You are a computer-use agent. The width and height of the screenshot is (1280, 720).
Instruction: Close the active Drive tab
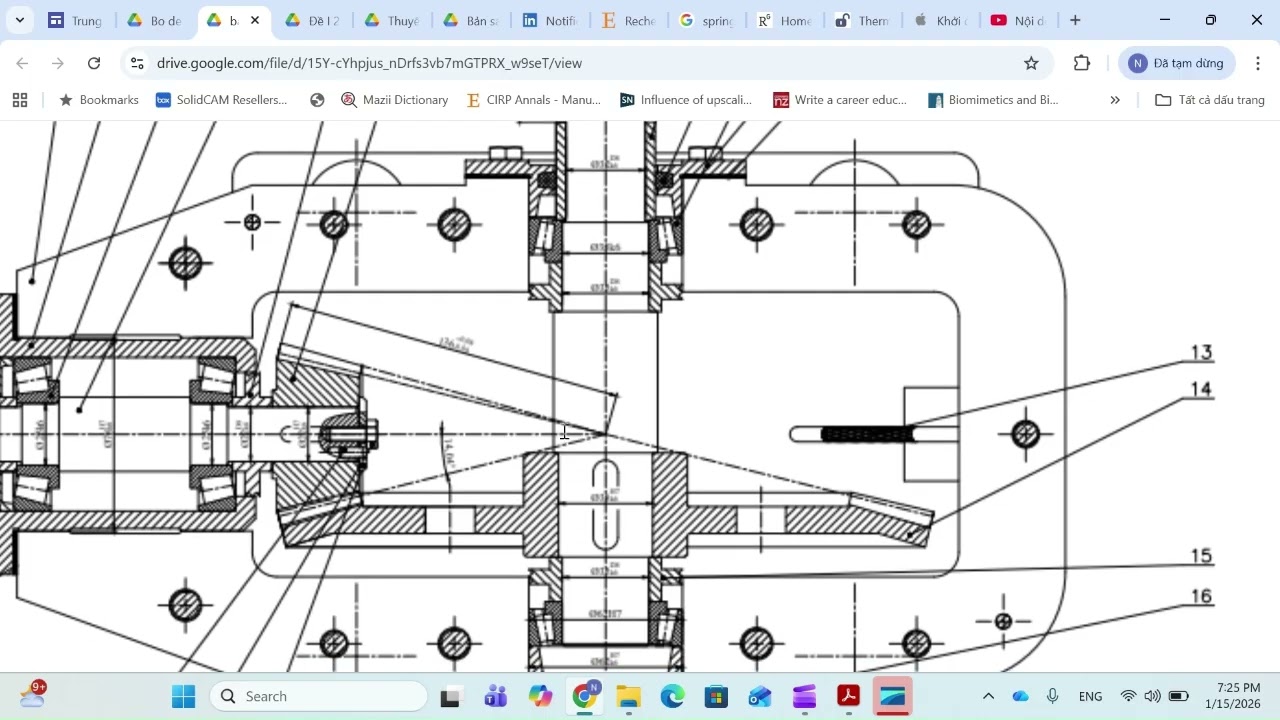point(255,20)
